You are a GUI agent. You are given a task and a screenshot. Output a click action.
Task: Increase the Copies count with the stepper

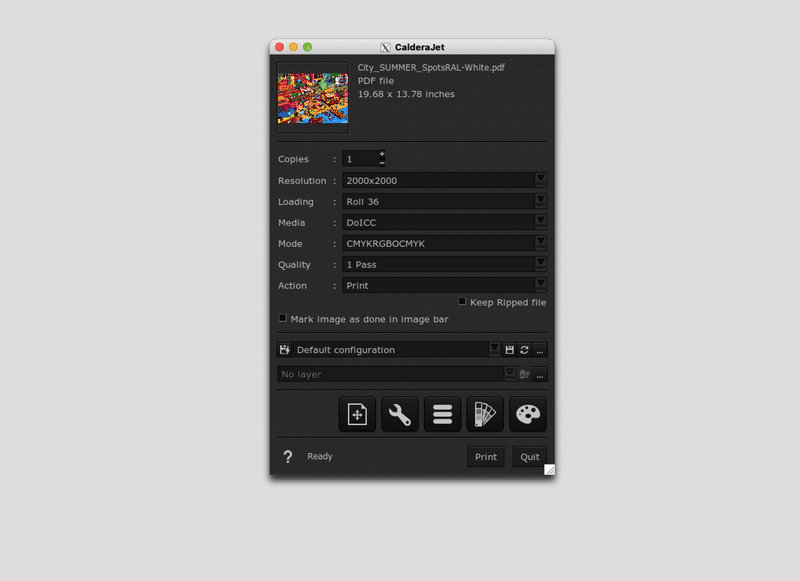pos(382,154)
